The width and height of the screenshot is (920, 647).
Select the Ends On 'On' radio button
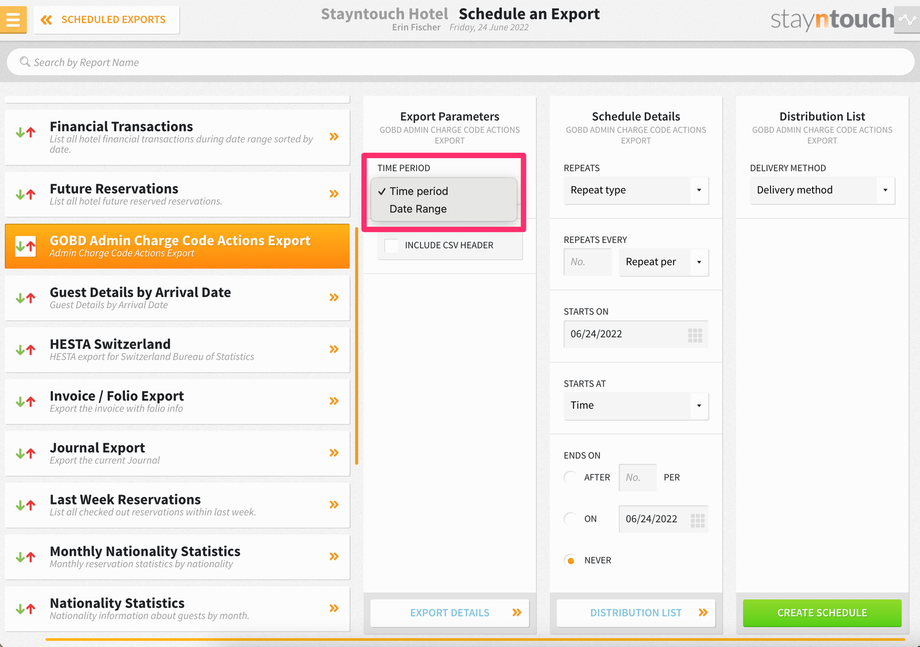coord(570,519)
